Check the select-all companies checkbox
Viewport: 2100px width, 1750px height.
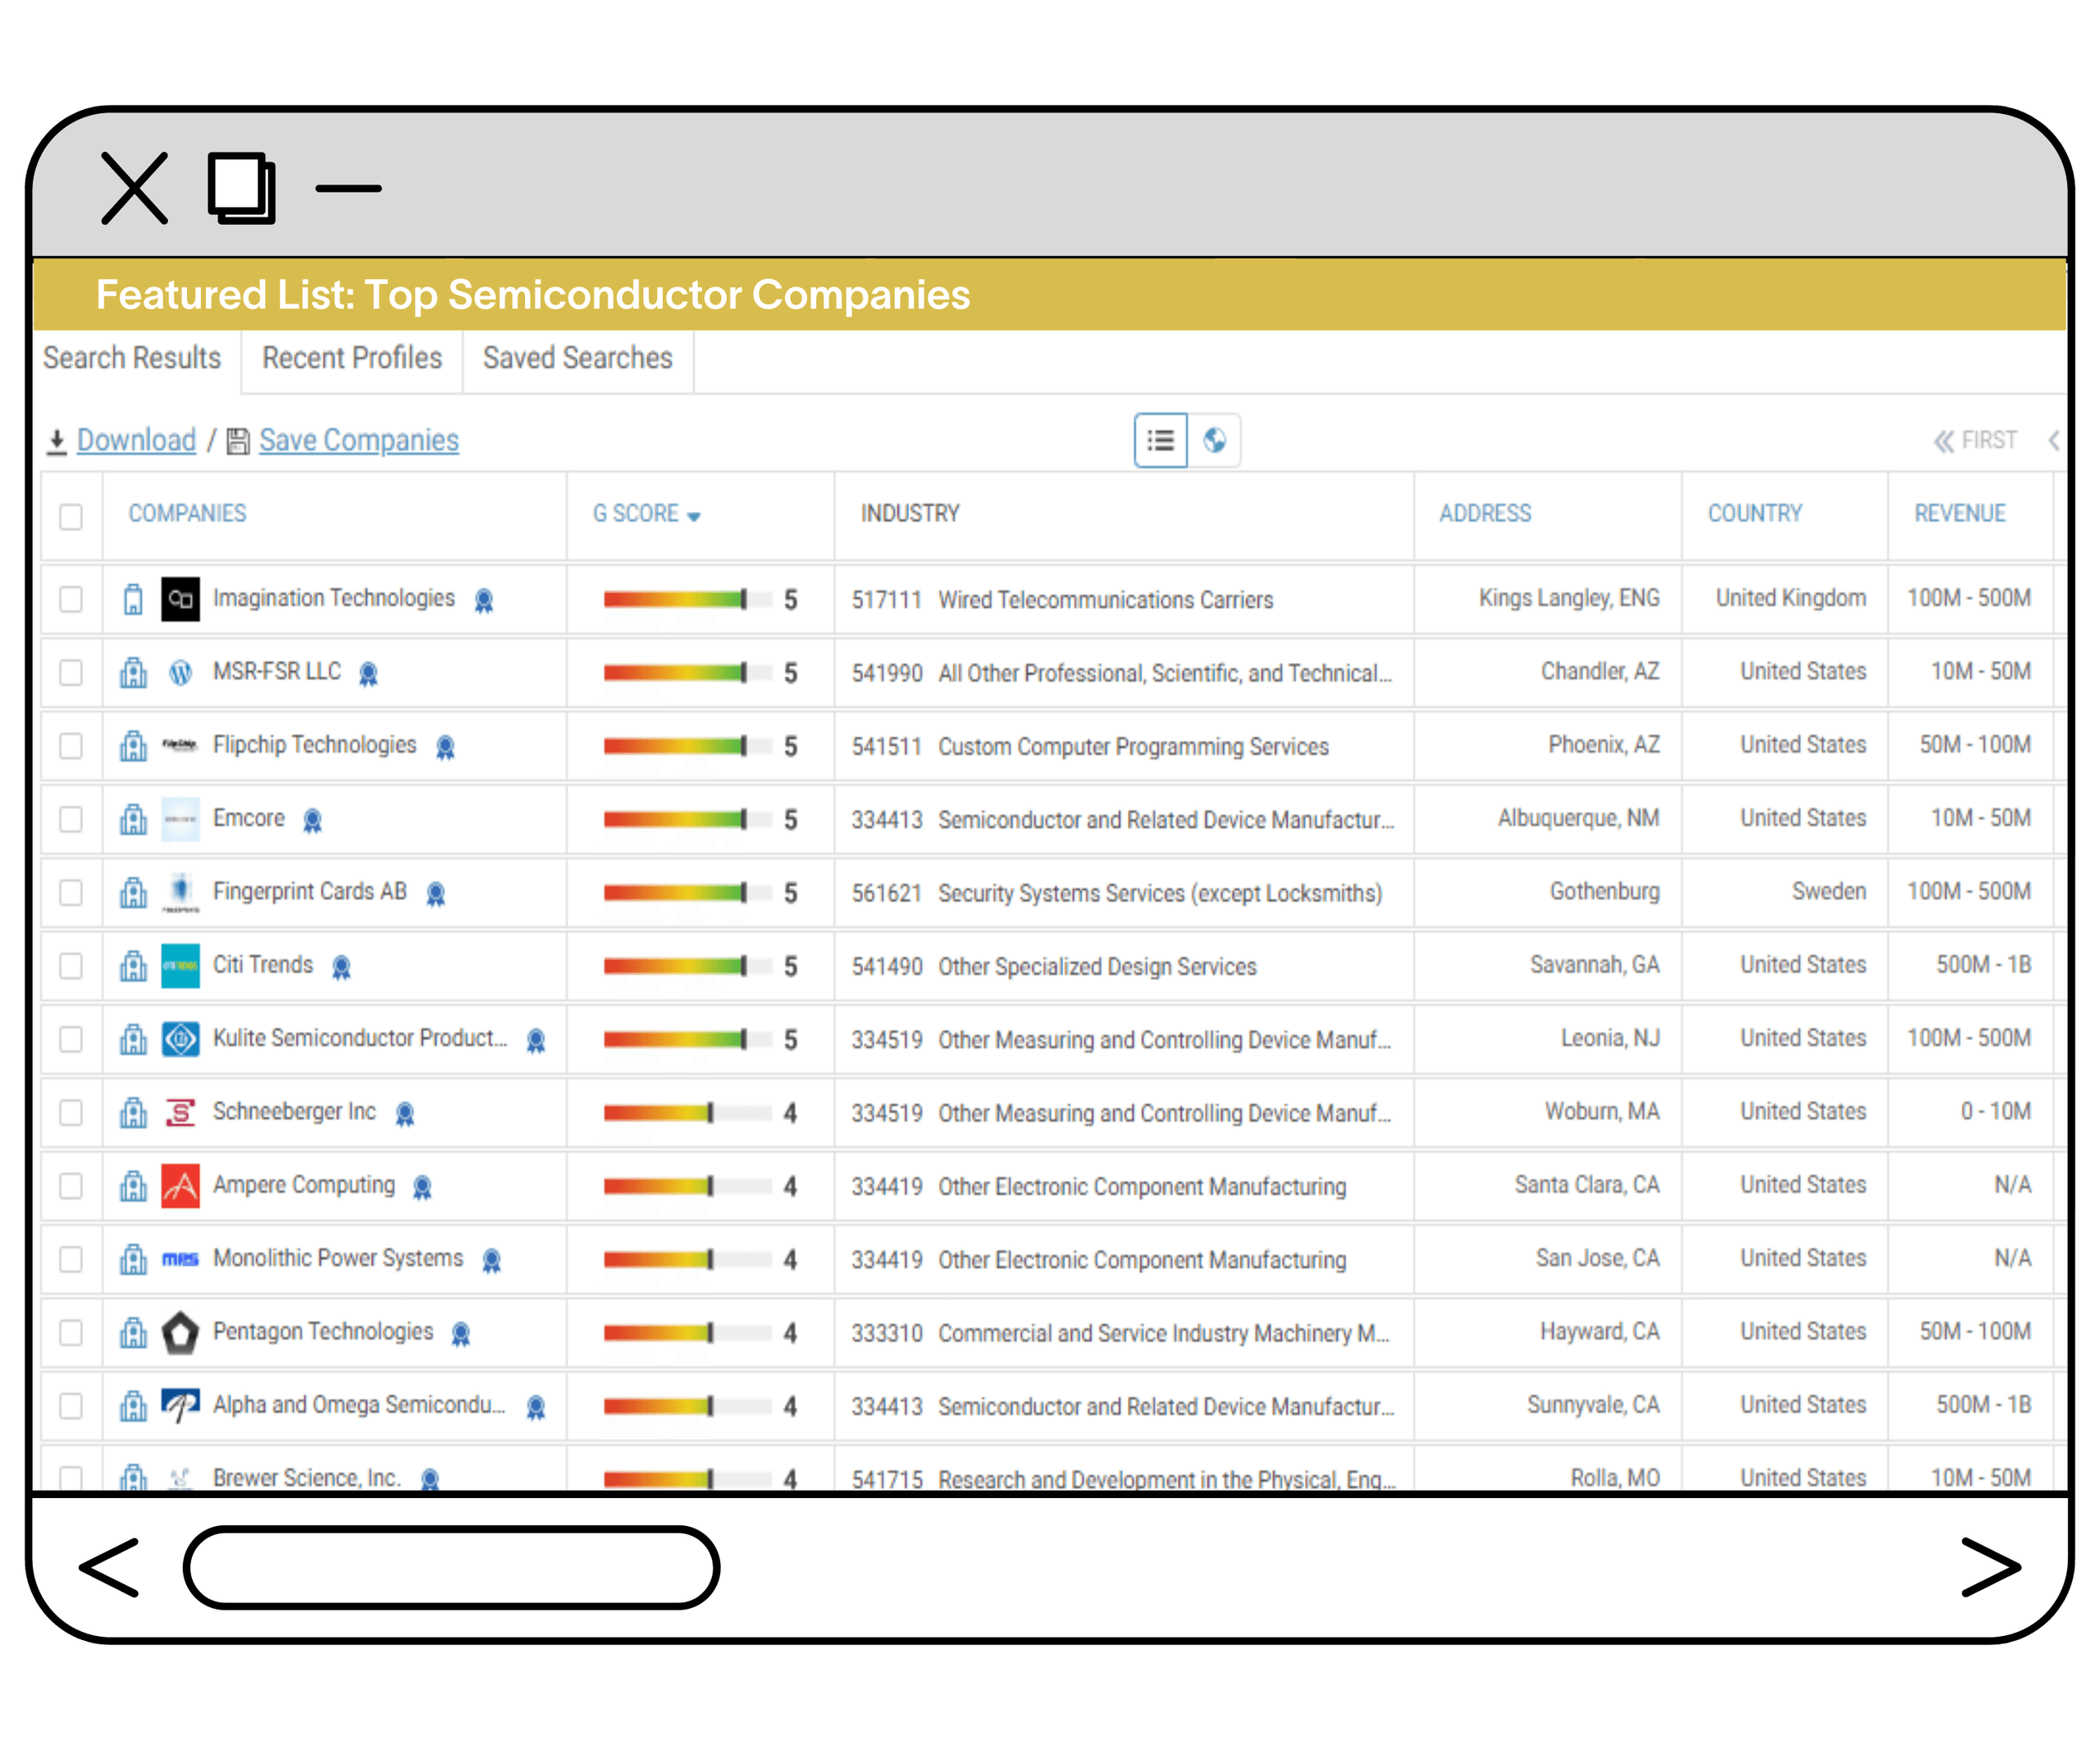(71, 516)
